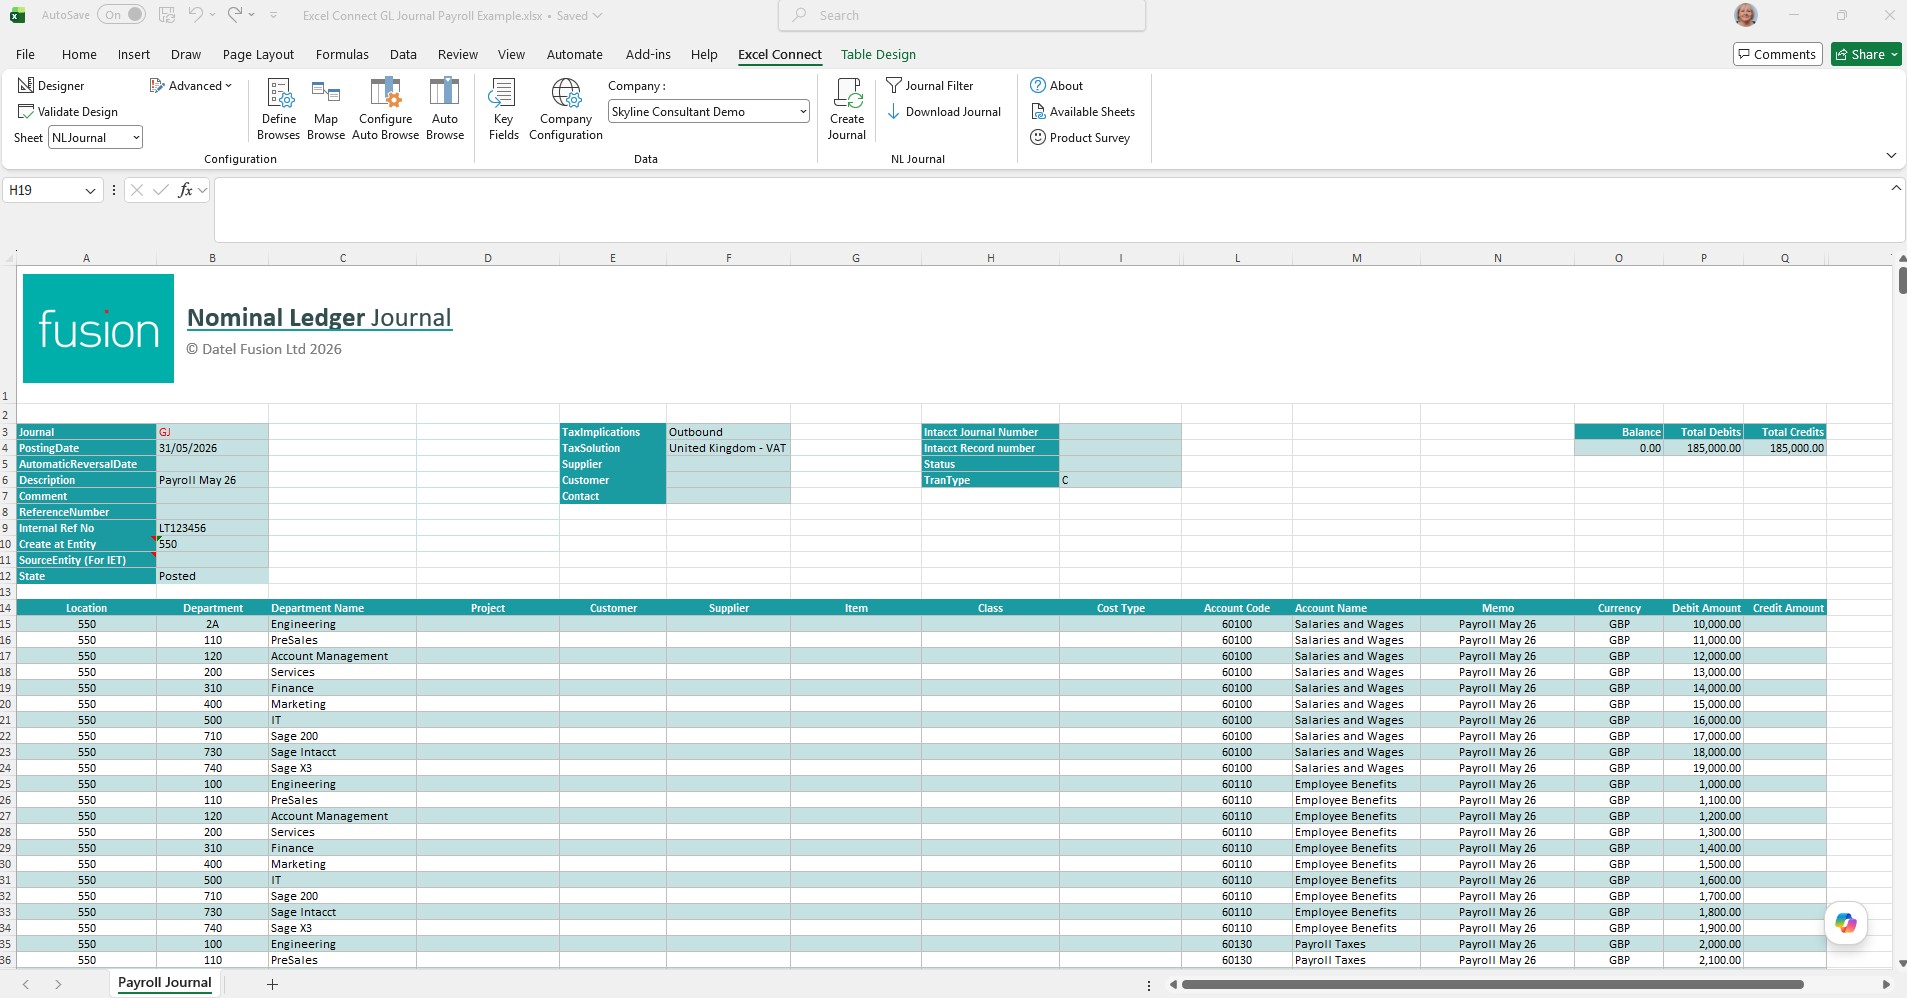Click the Debit Amount column header

1704,608
